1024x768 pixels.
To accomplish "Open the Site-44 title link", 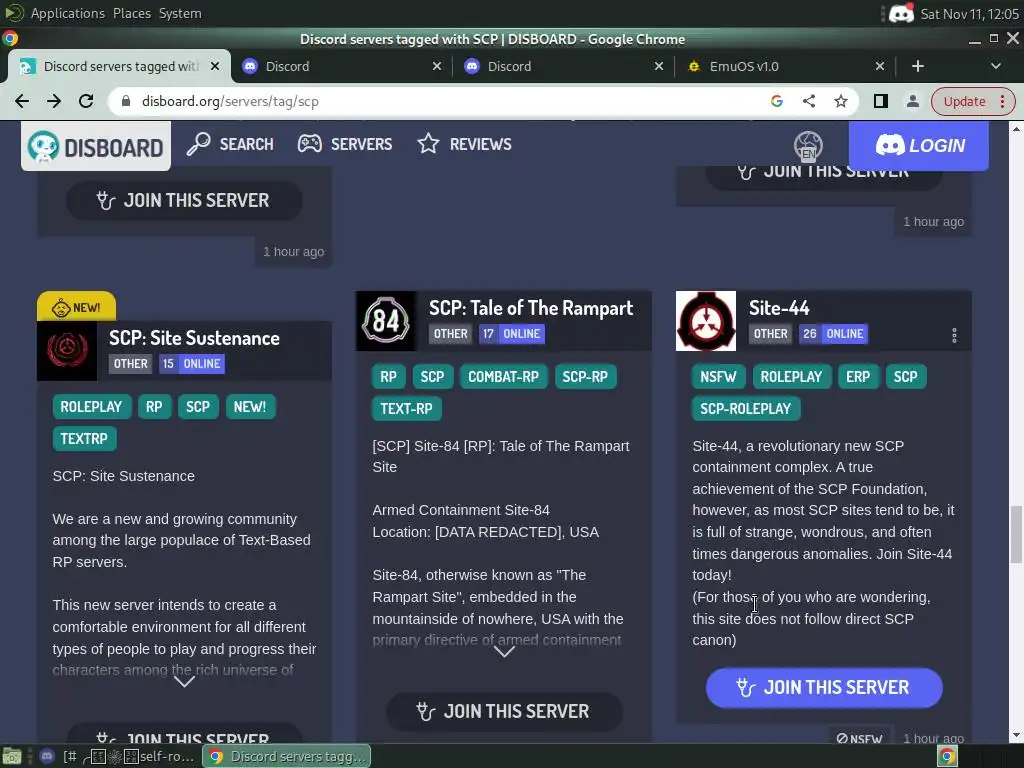I will pos(779,308).
